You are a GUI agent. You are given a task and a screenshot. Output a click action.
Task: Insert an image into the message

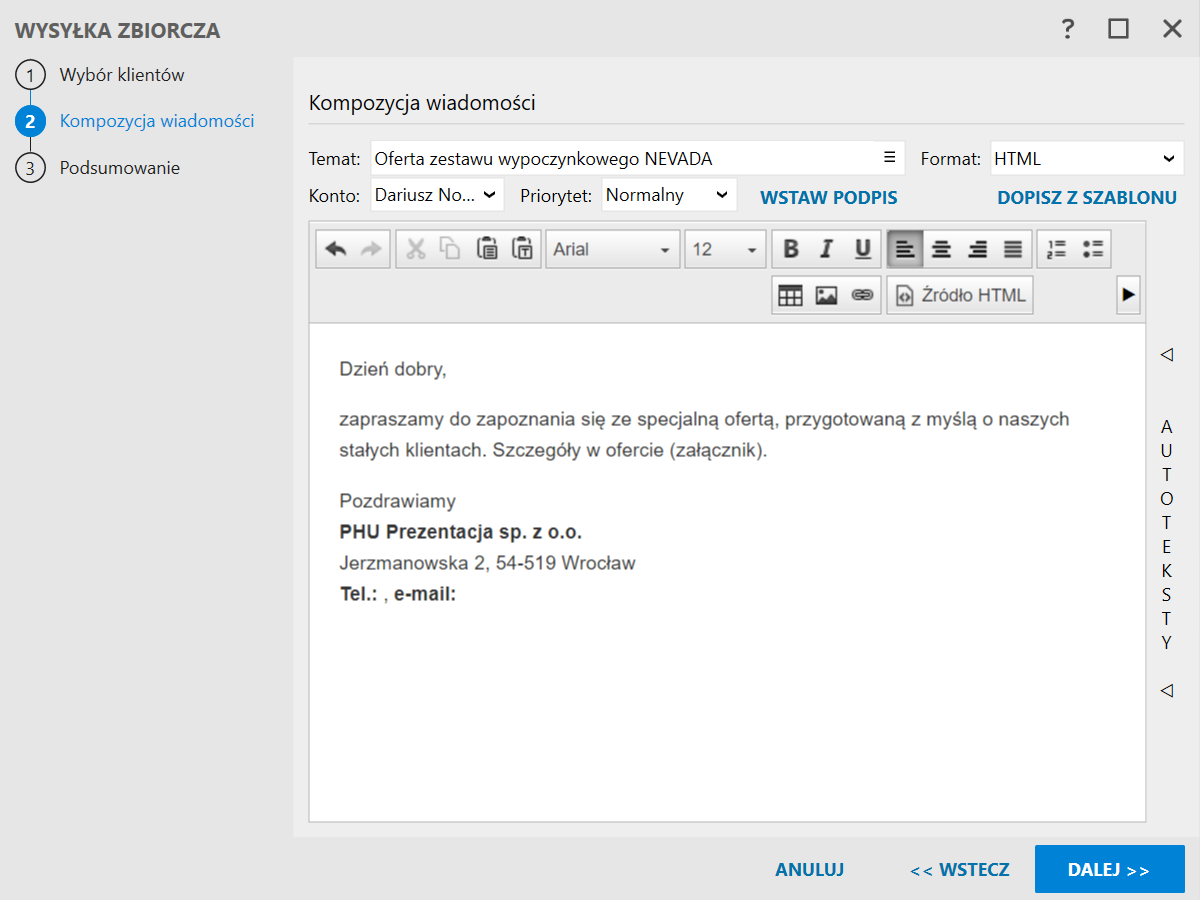[826, 296]
